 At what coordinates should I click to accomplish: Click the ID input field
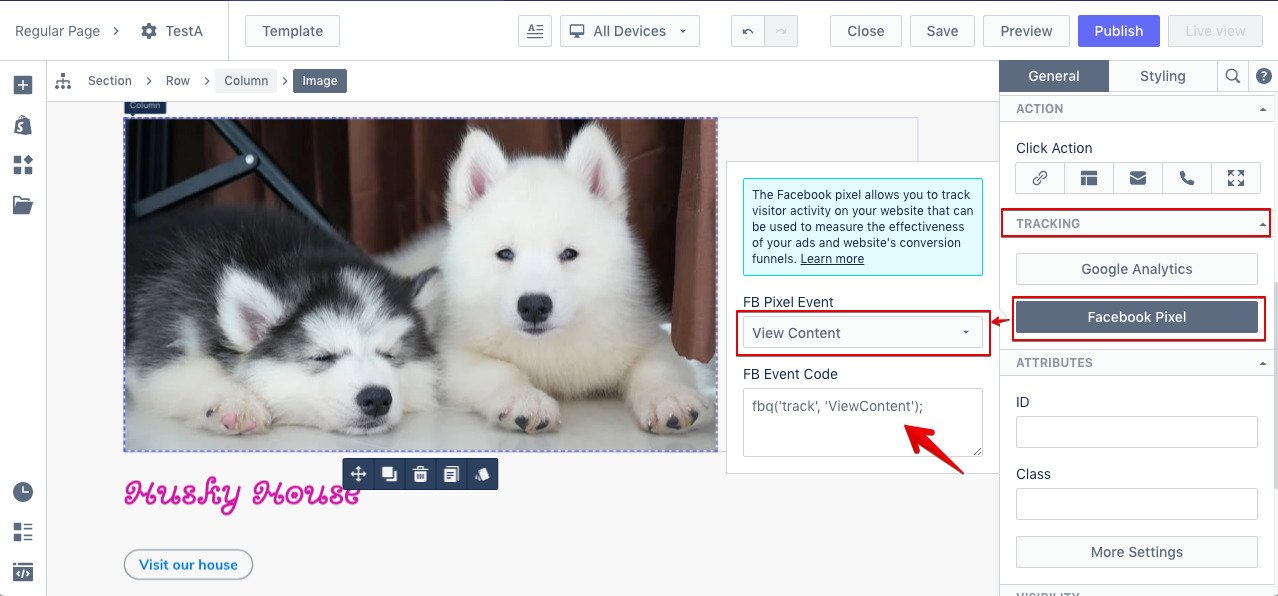coord(1137,432)
